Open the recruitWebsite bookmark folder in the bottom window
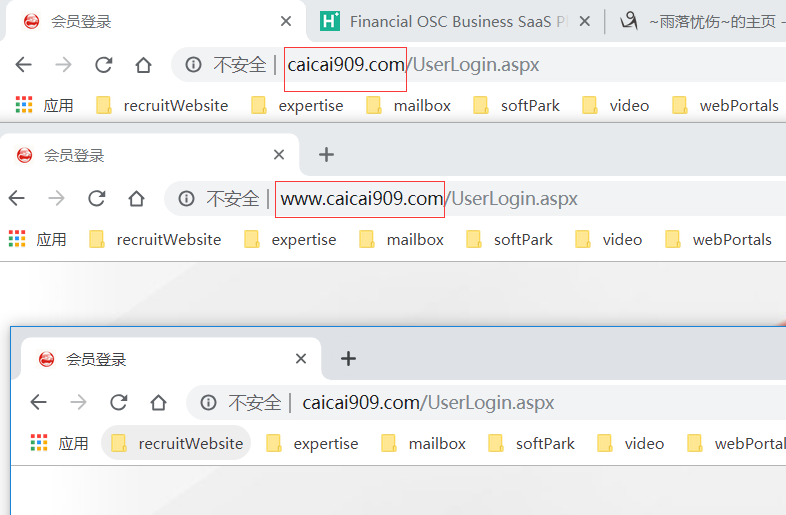This screenshot has width=786, height=515. (x=177, y=443)
